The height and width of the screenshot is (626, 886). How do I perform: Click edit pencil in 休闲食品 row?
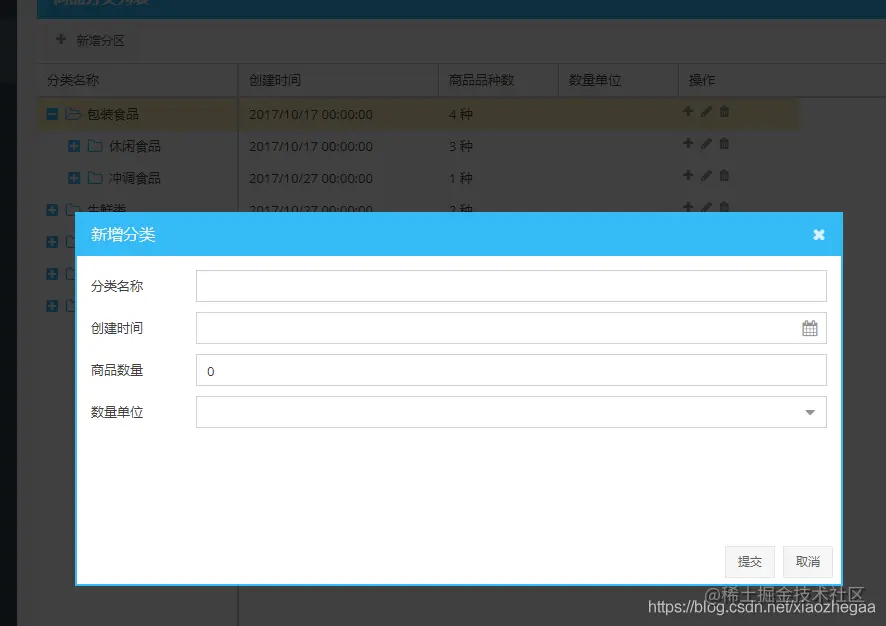click(x=706, y=144)
